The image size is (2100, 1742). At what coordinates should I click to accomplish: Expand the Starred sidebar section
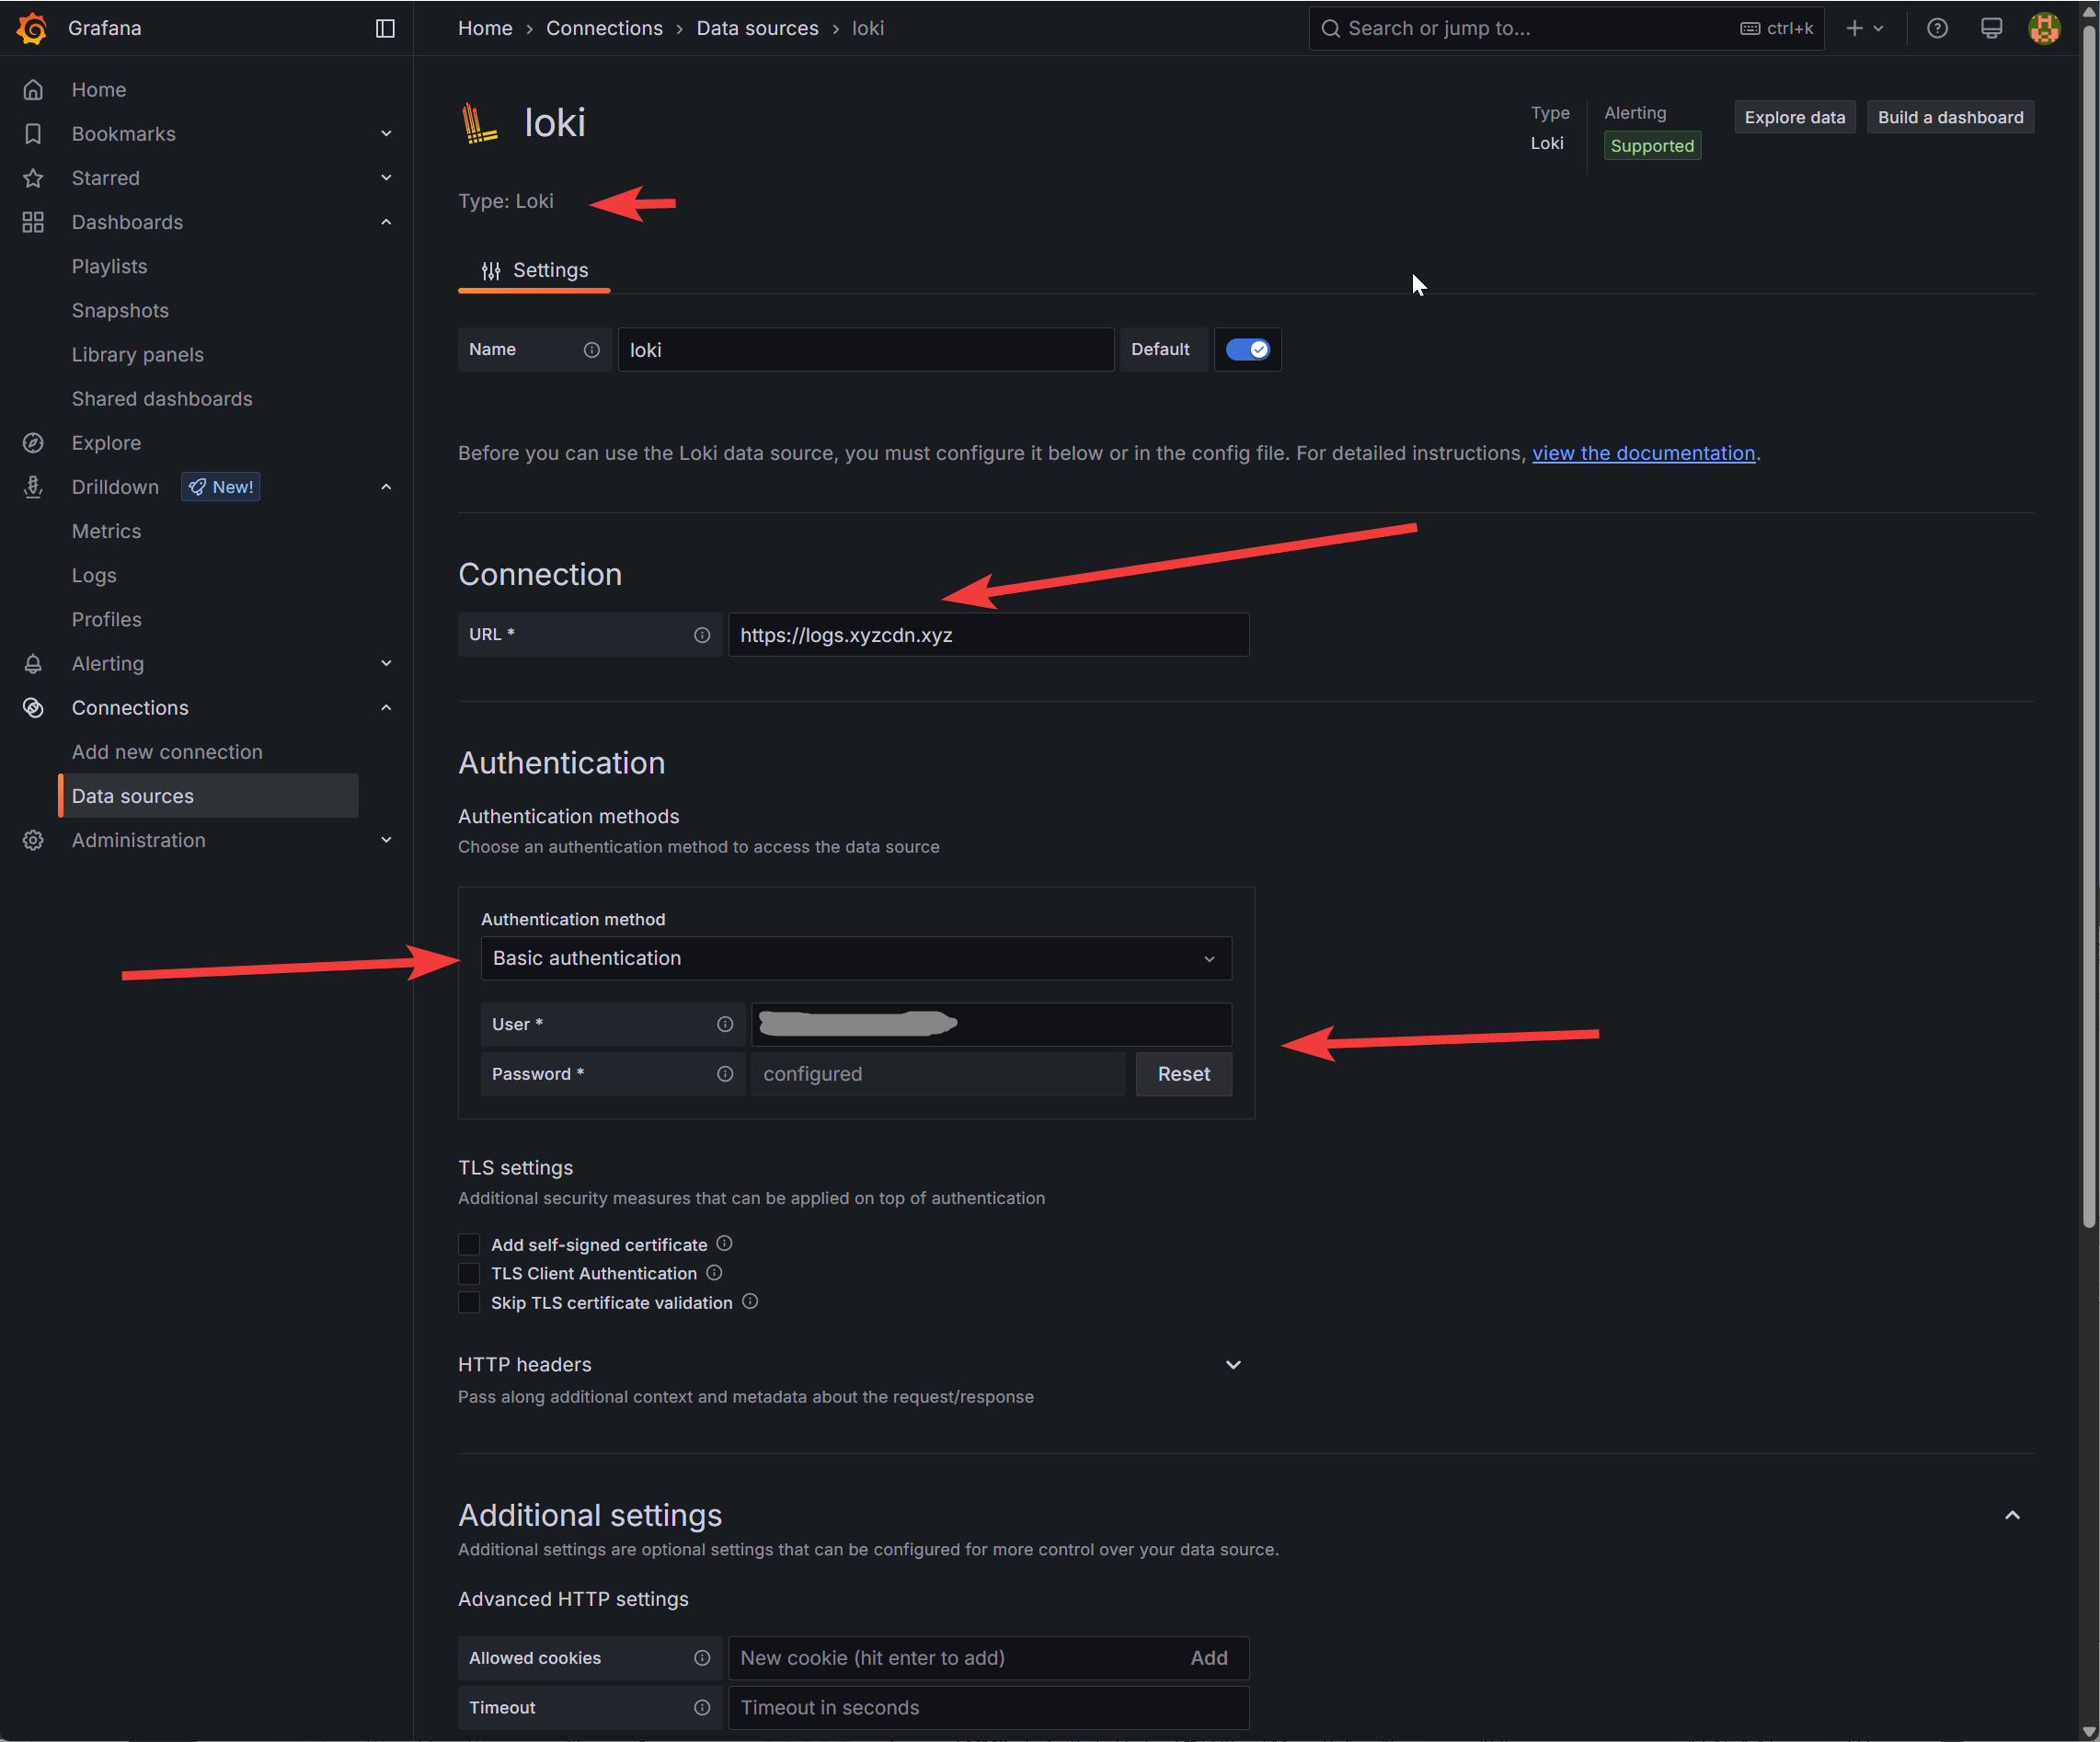pos(386,178)
